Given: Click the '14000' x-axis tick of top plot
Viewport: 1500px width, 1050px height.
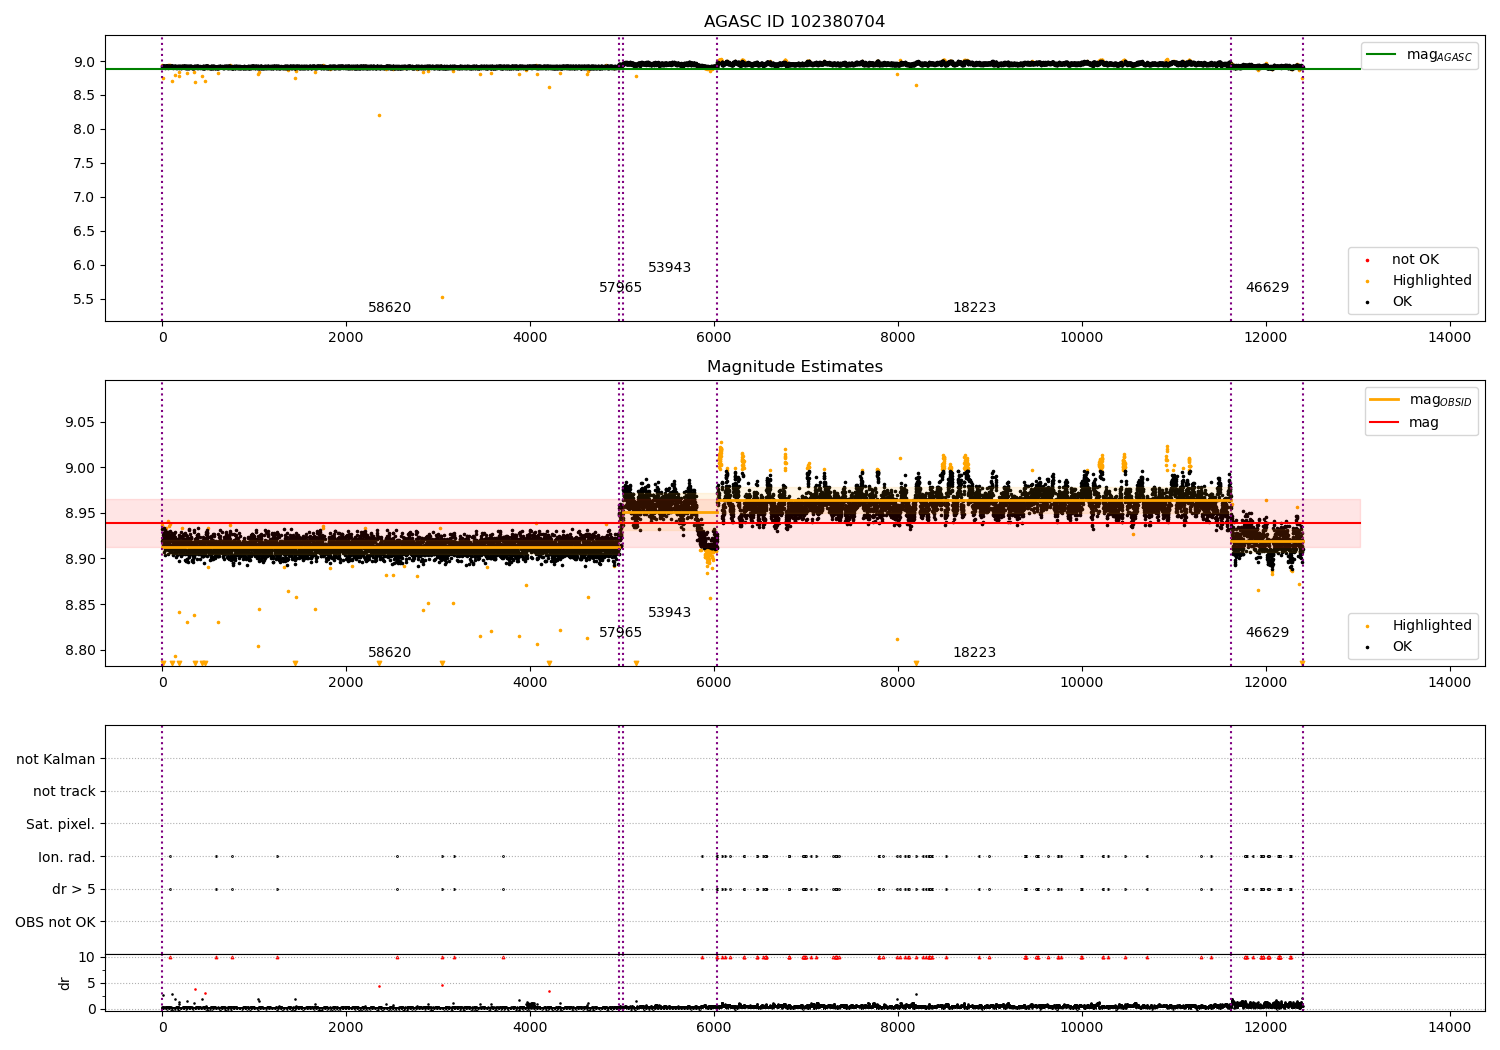Looking at the screenshot, I should pyautogui.click(x=1450, y=338).
